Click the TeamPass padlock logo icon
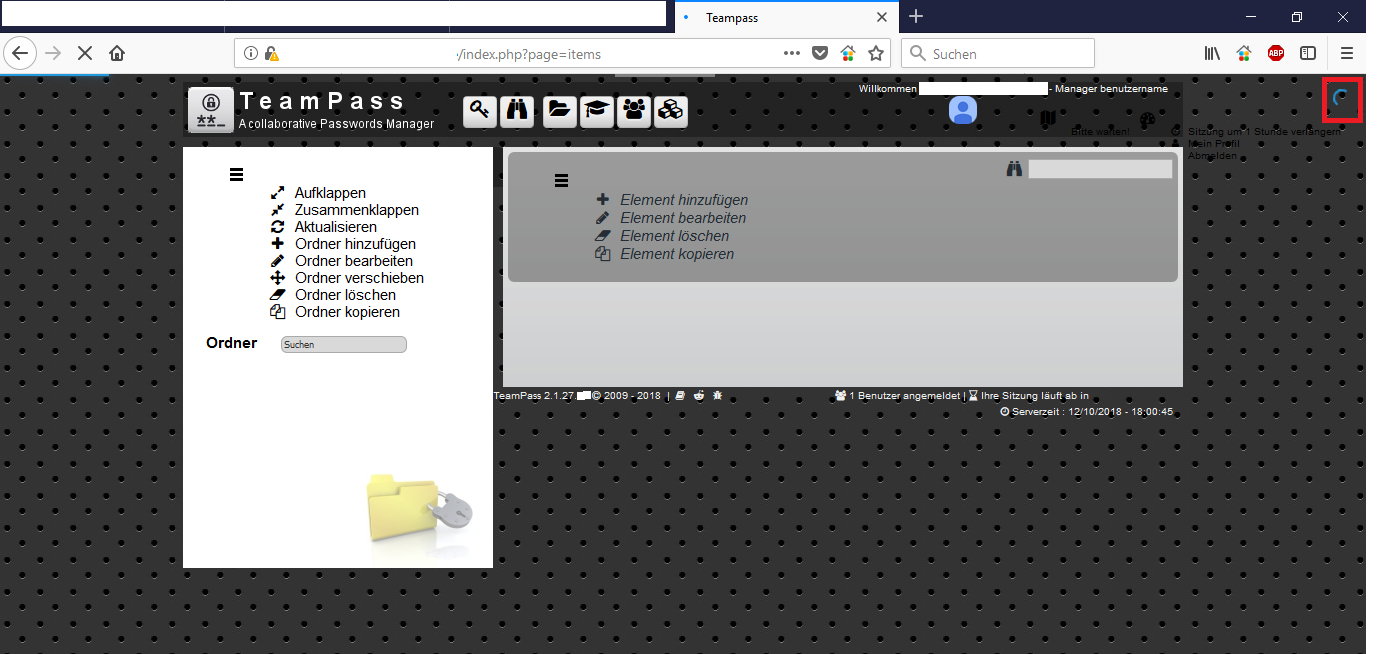 (x=210, y=111)
